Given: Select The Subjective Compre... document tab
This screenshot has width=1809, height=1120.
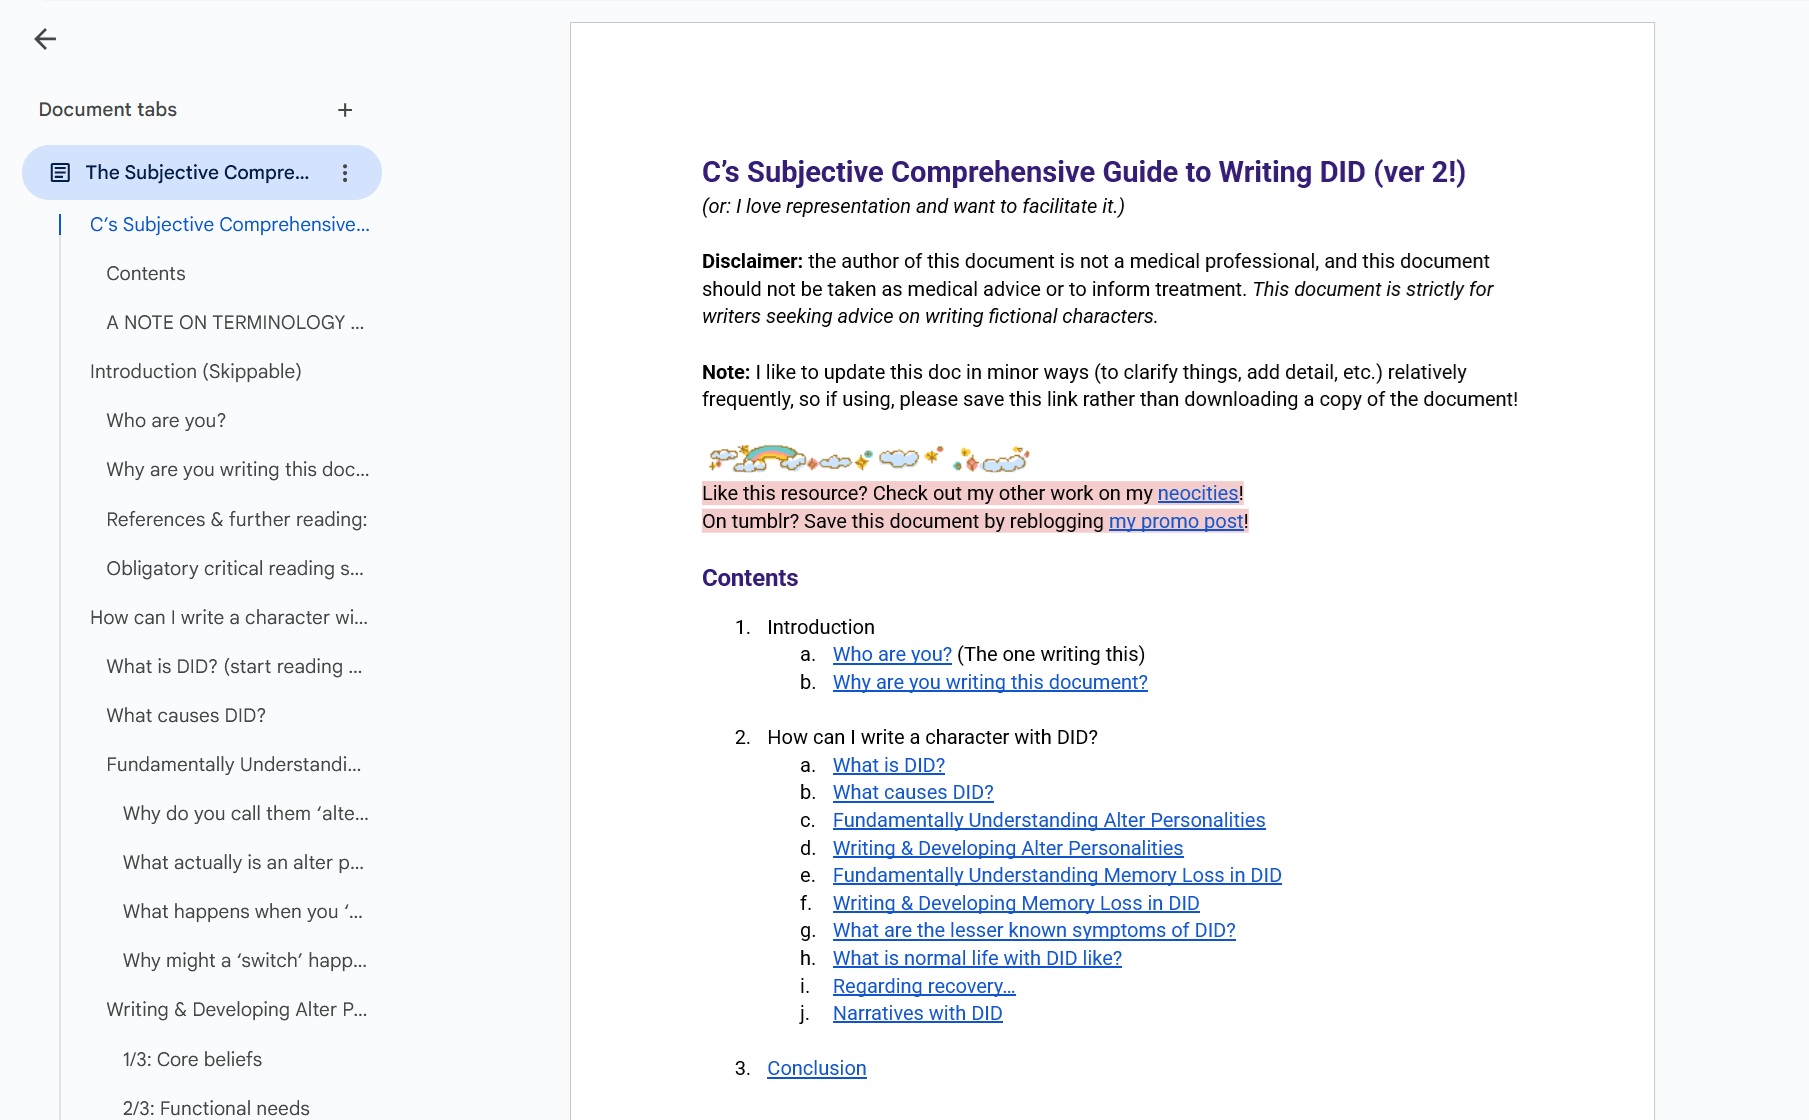Looking at the screenshot, I should point(197,173).
